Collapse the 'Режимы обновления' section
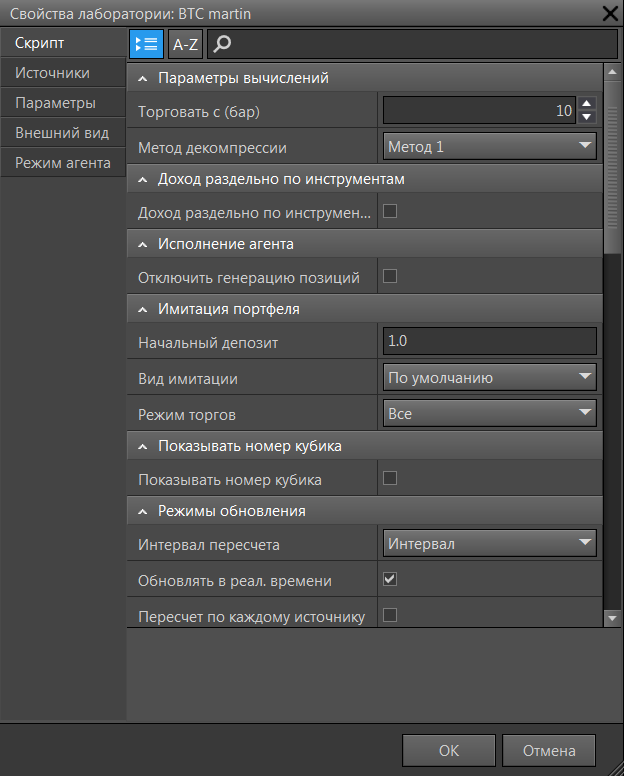 point(143,511)
